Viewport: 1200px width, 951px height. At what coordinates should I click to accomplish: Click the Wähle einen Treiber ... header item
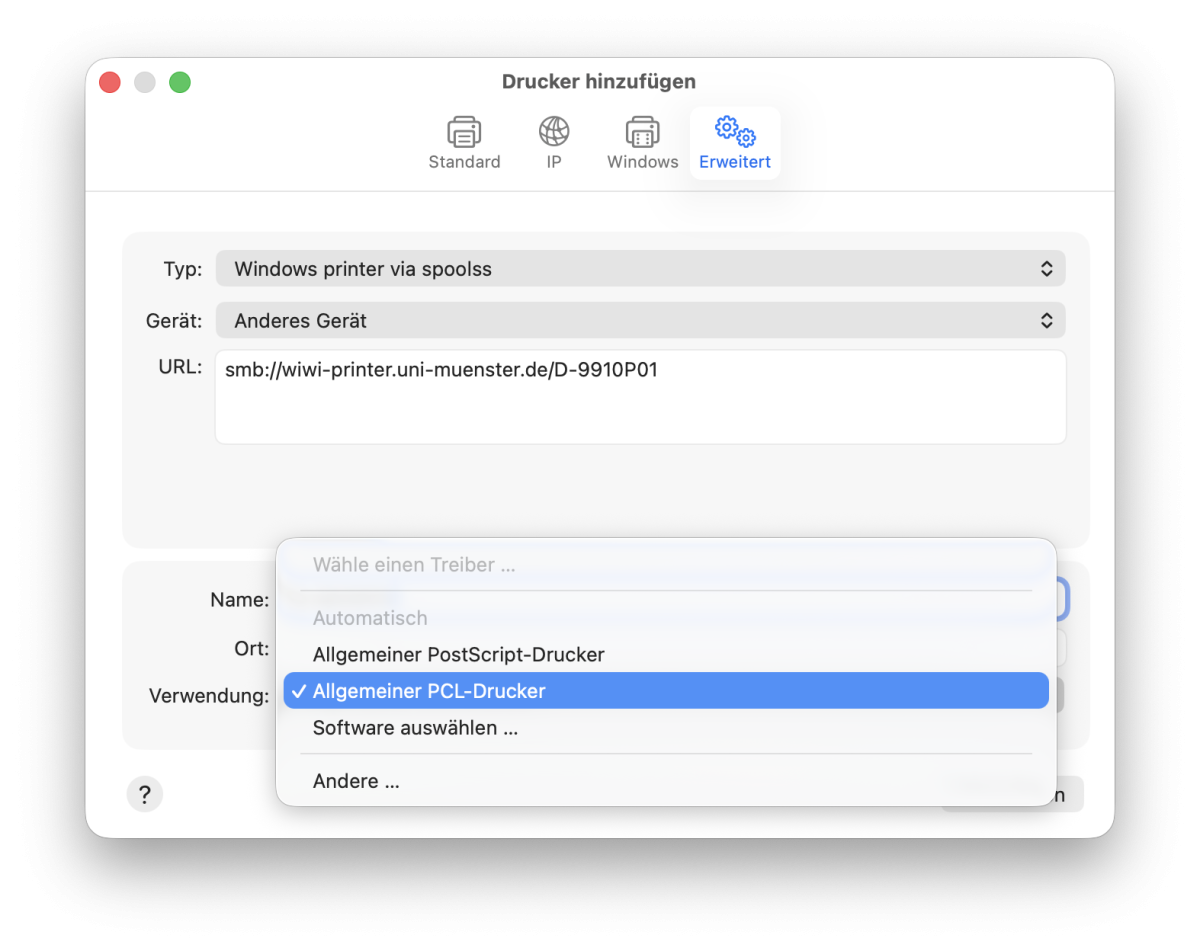pos(414,565)
